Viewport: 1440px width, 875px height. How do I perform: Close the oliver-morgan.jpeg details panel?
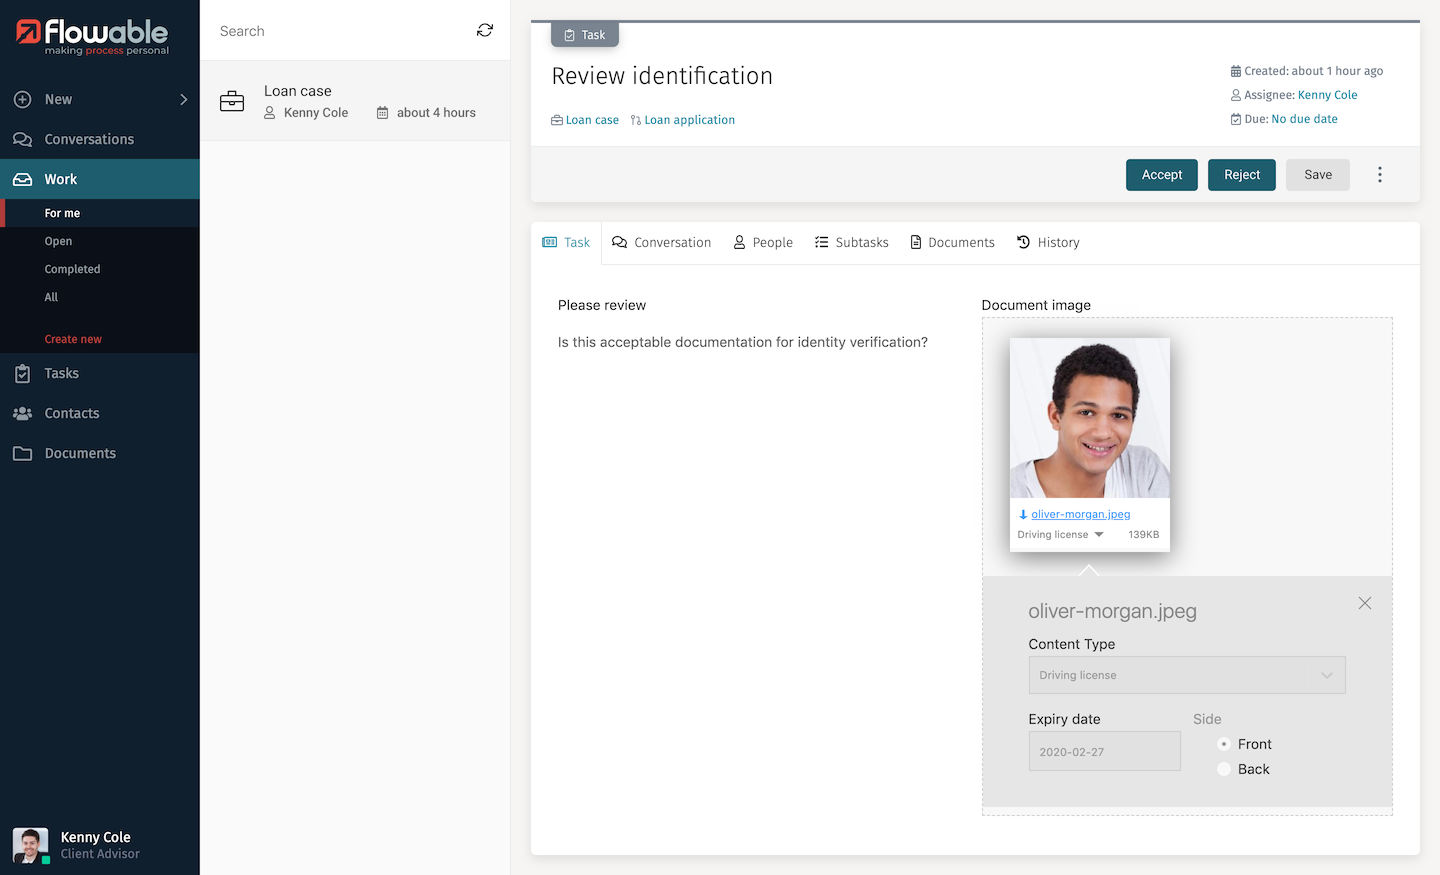coord(1364,603)
